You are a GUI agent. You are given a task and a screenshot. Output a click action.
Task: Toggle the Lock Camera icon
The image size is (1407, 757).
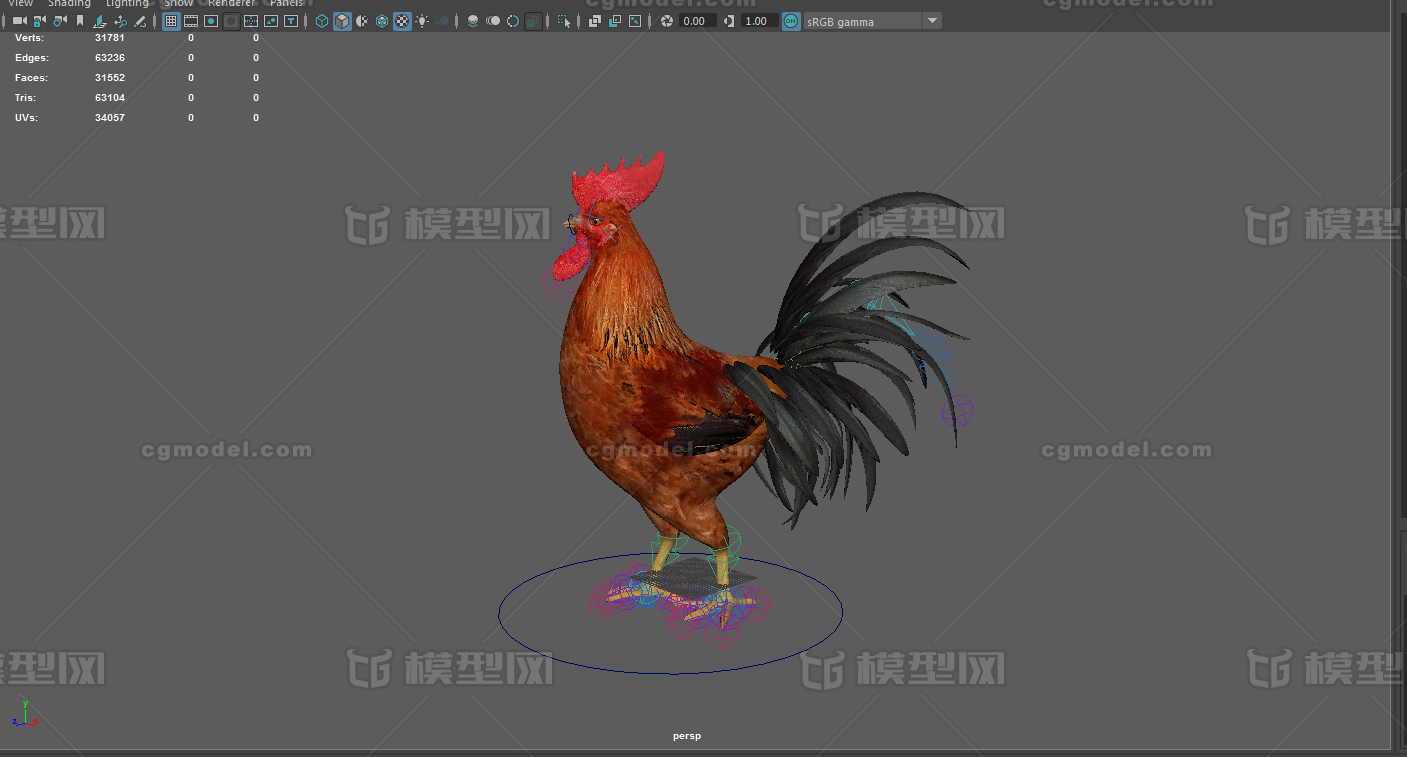coord(39,21)
